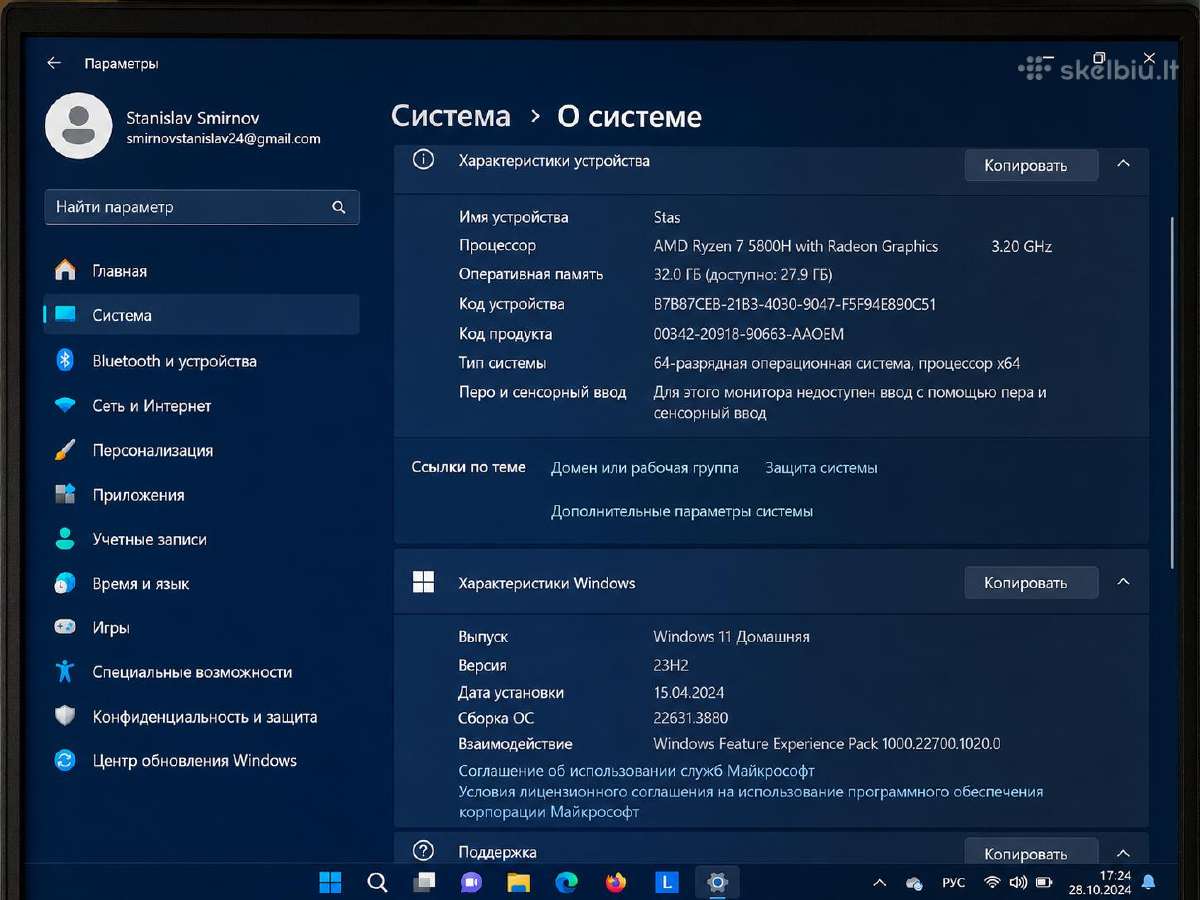Click the cloud icon in the system tray
The image size is (1200, 900).
point(913,883)
